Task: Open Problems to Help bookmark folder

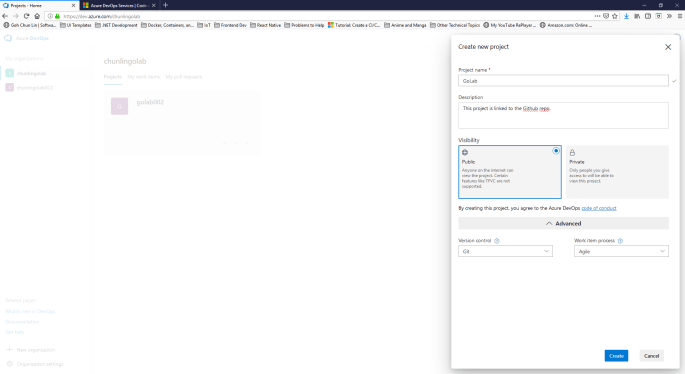Action: tap(304, 25)
